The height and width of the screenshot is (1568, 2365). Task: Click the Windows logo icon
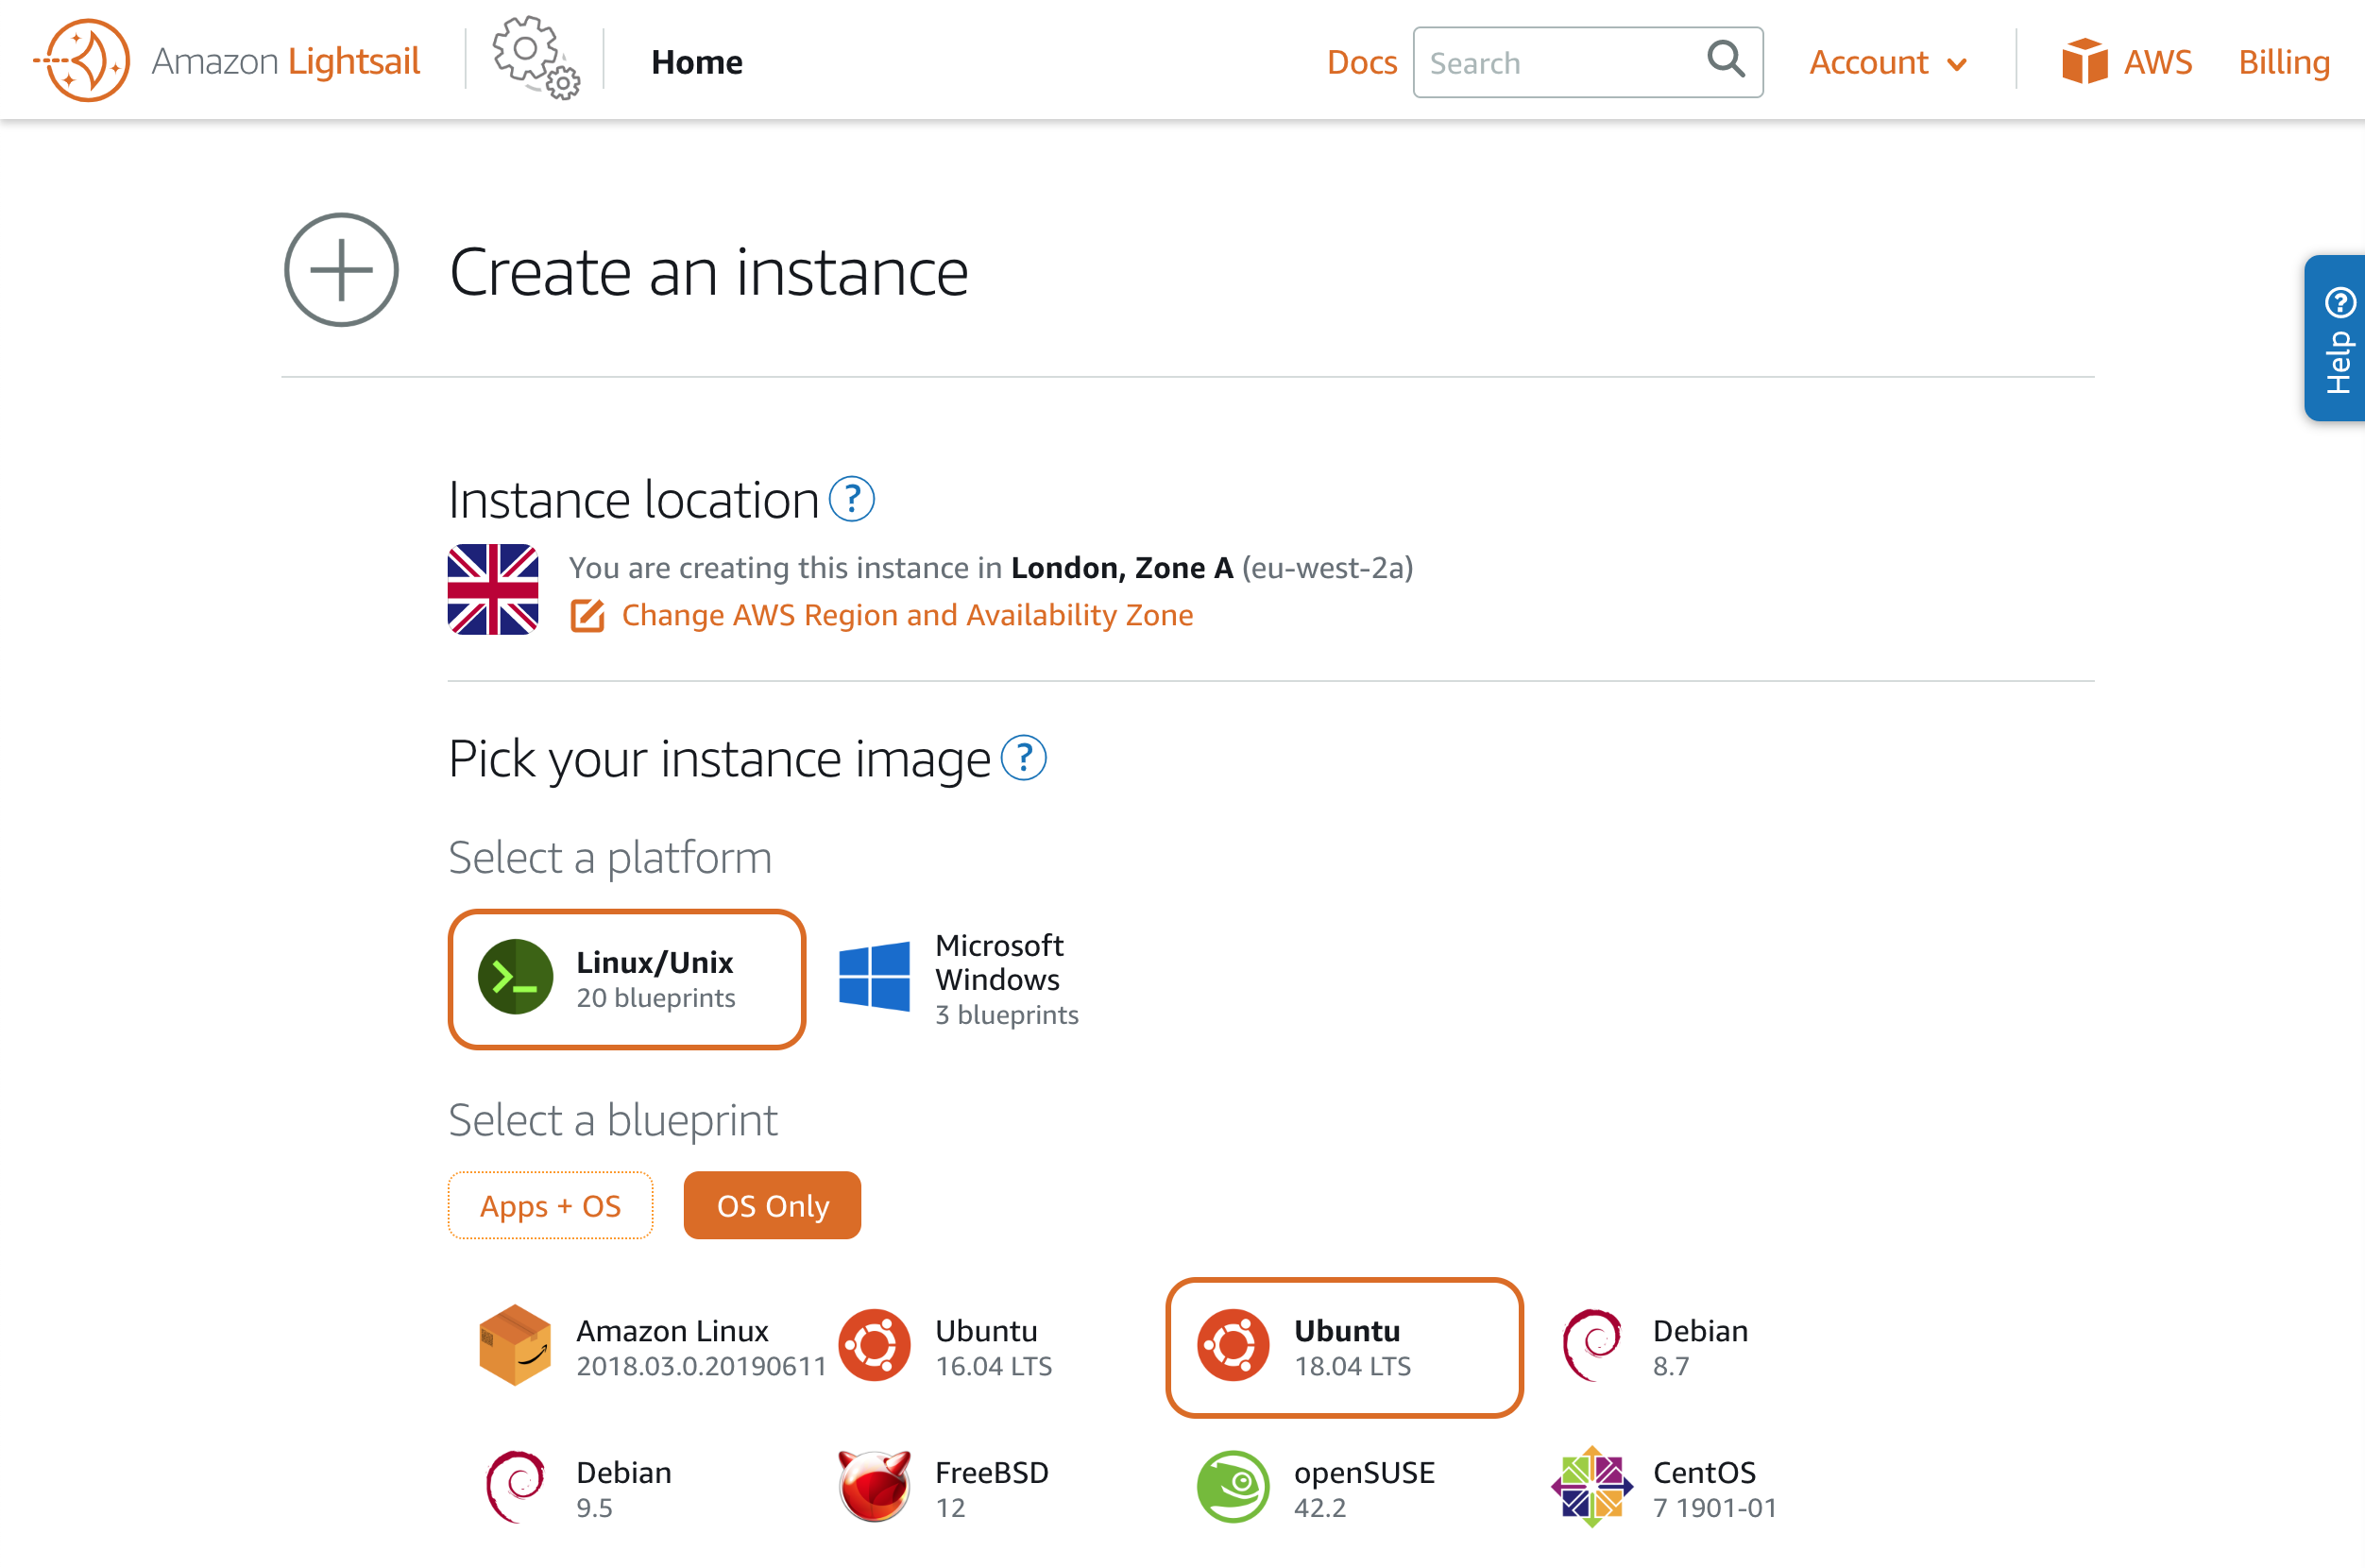pos(874,977)
